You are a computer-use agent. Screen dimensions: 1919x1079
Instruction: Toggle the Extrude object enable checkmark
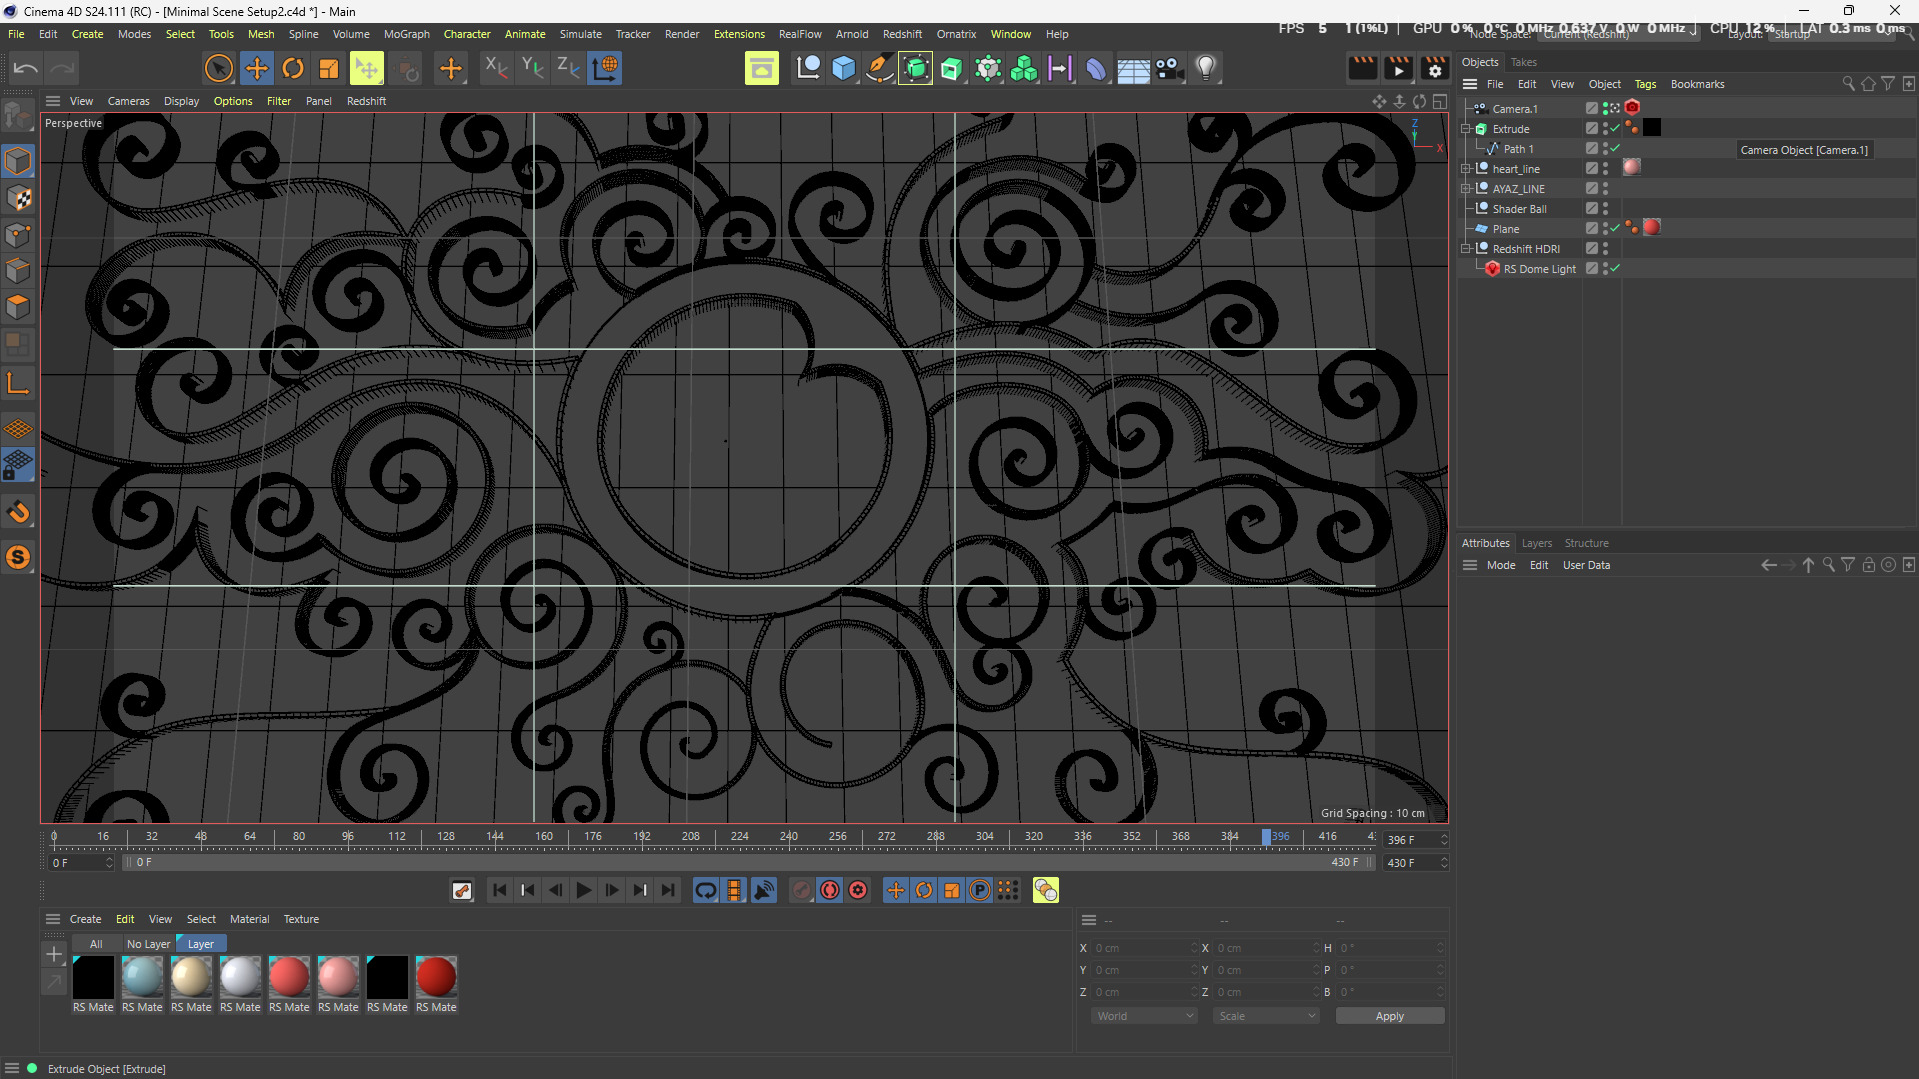tap(1615, 128)
